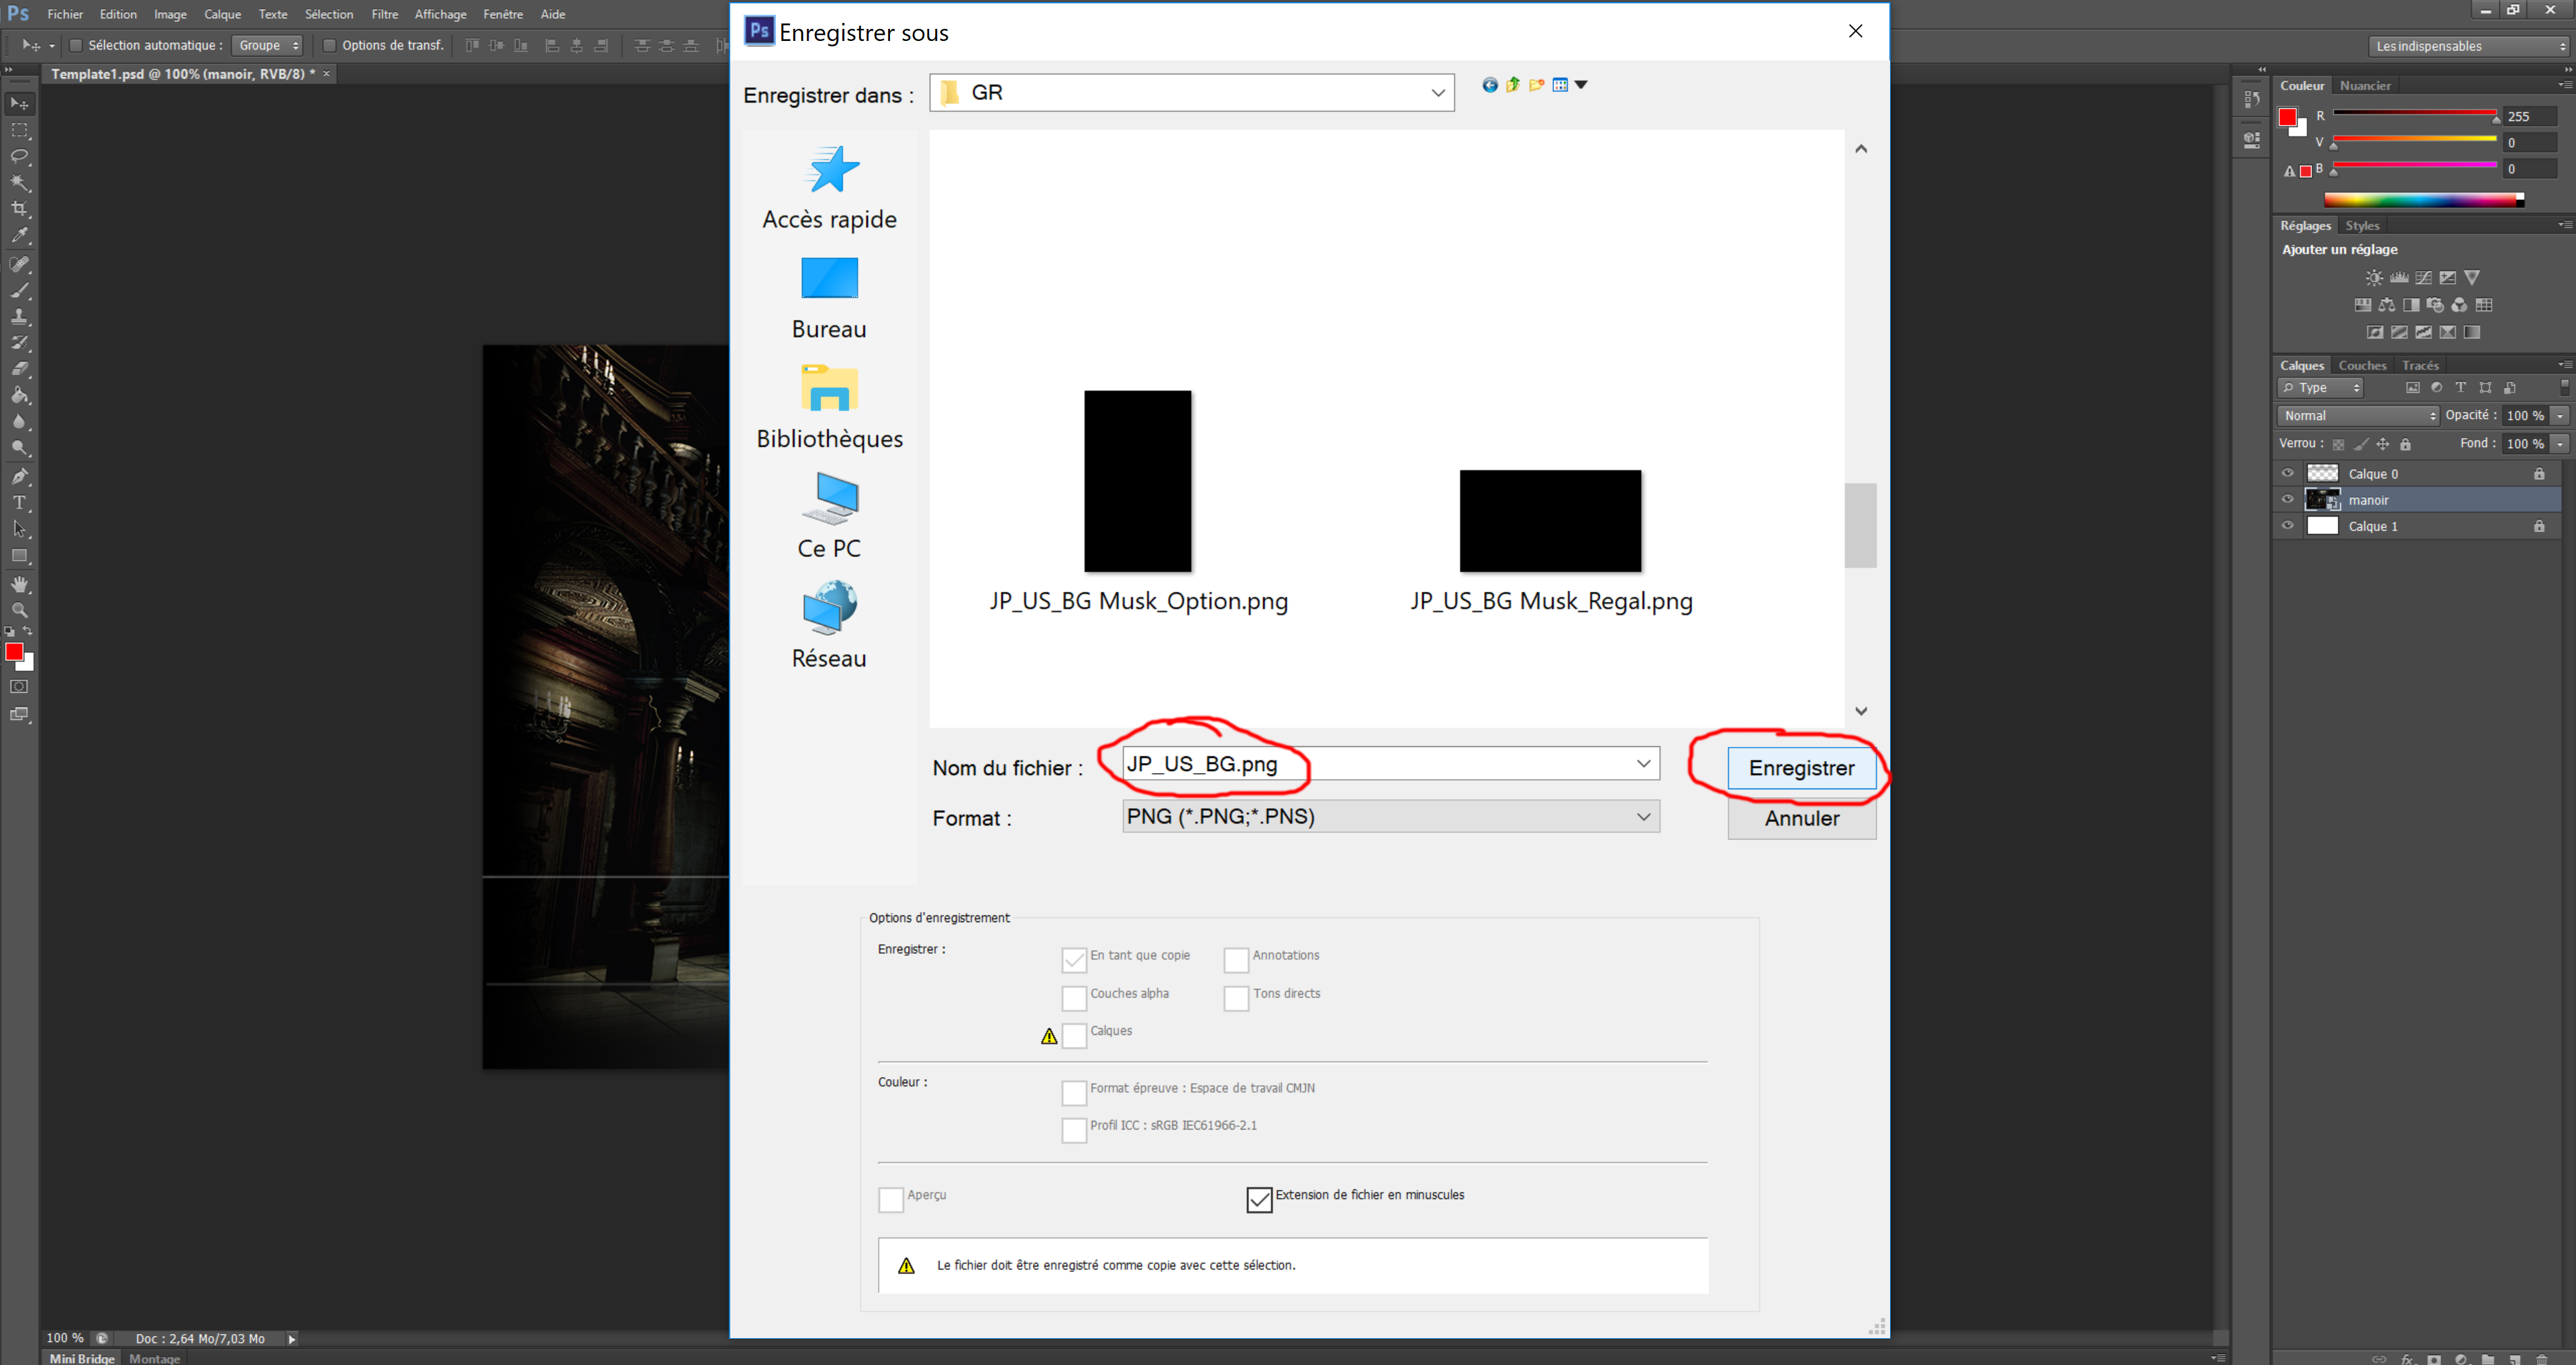
Task: Select the Lasso tool in toolbar
Action: (x=19, y=157)
